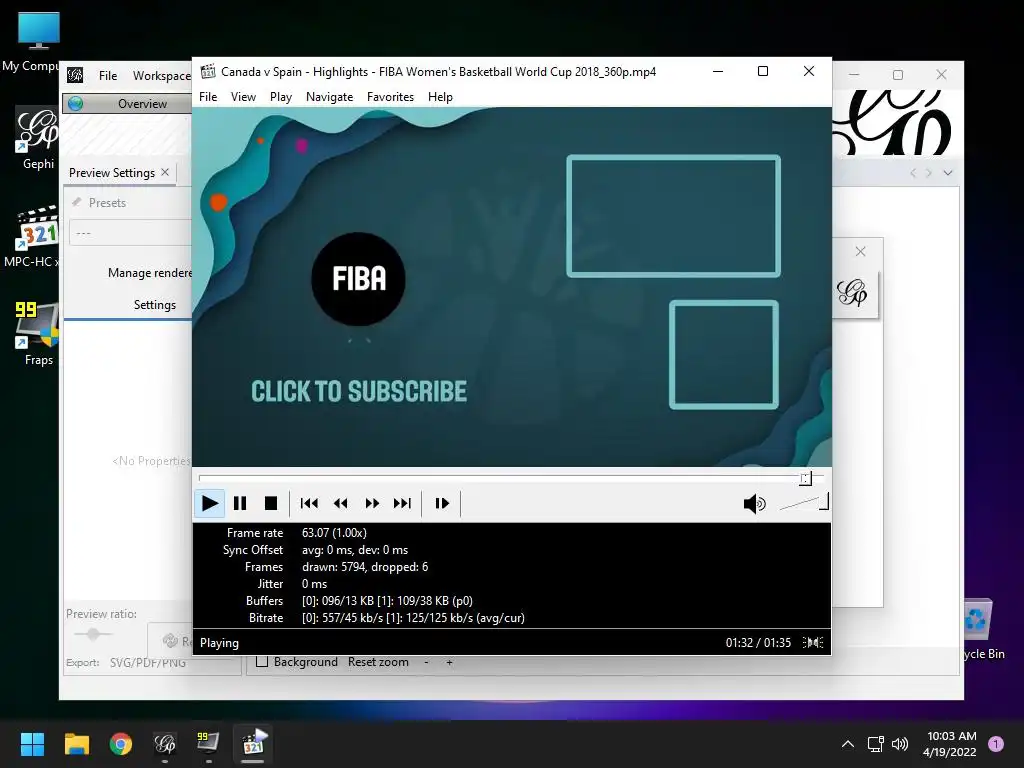1024x768 pixels.
Task: Switch to Gephi in the taskbar
Action: tap(165, 744)
